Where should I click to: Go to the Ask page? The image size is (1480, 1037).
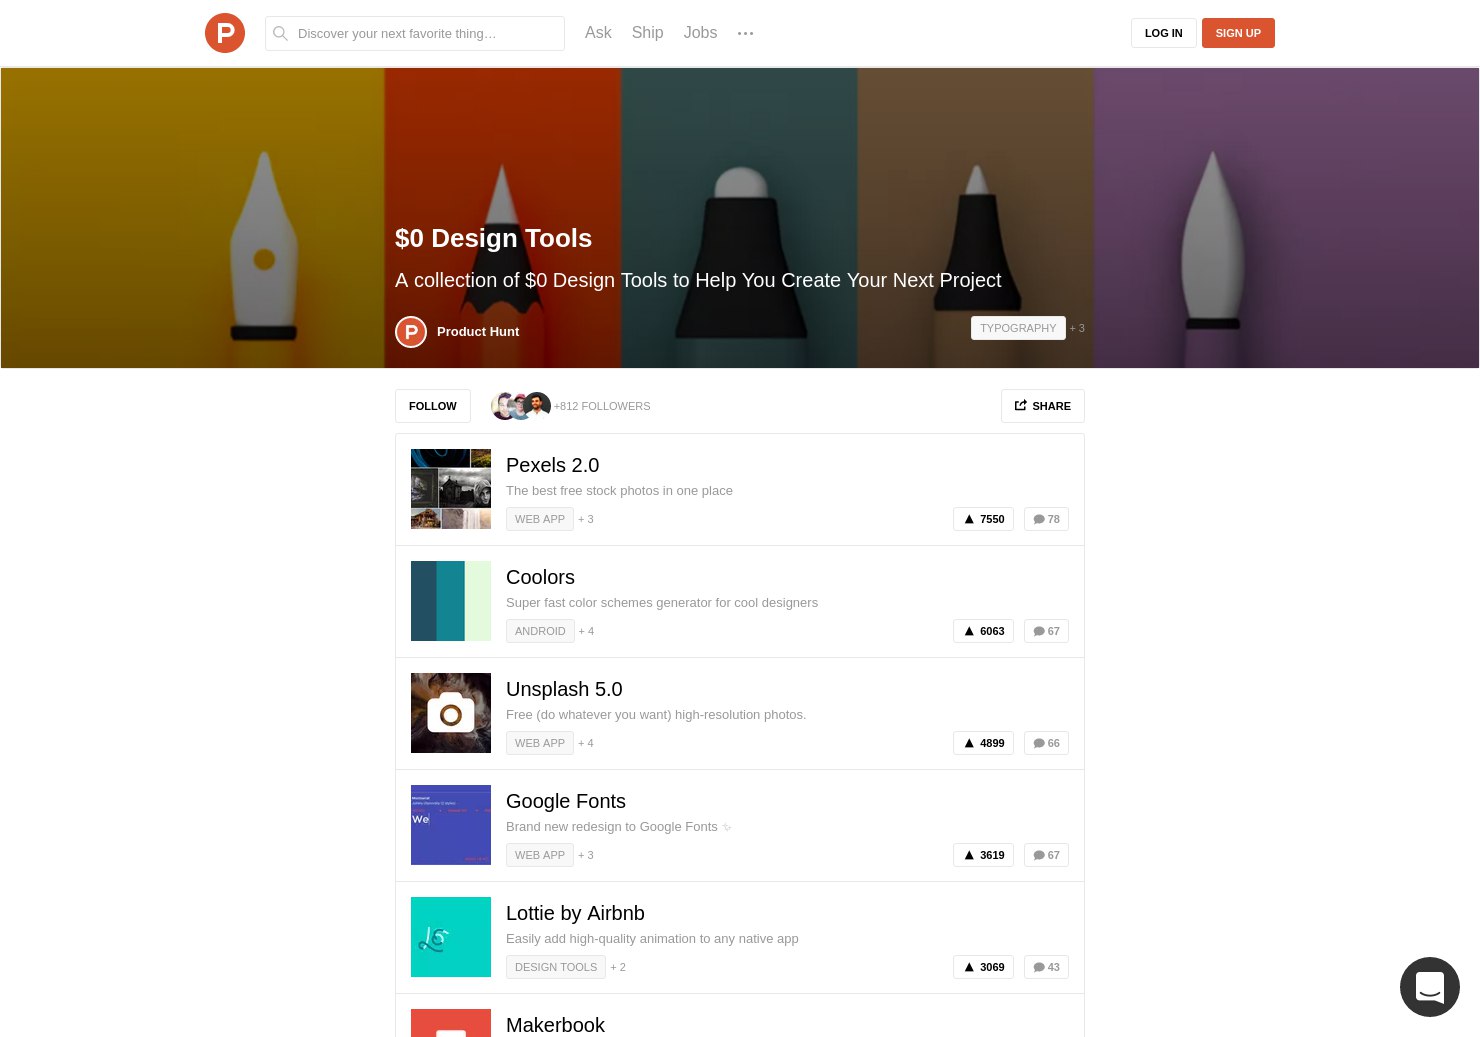tap(598, 33)
